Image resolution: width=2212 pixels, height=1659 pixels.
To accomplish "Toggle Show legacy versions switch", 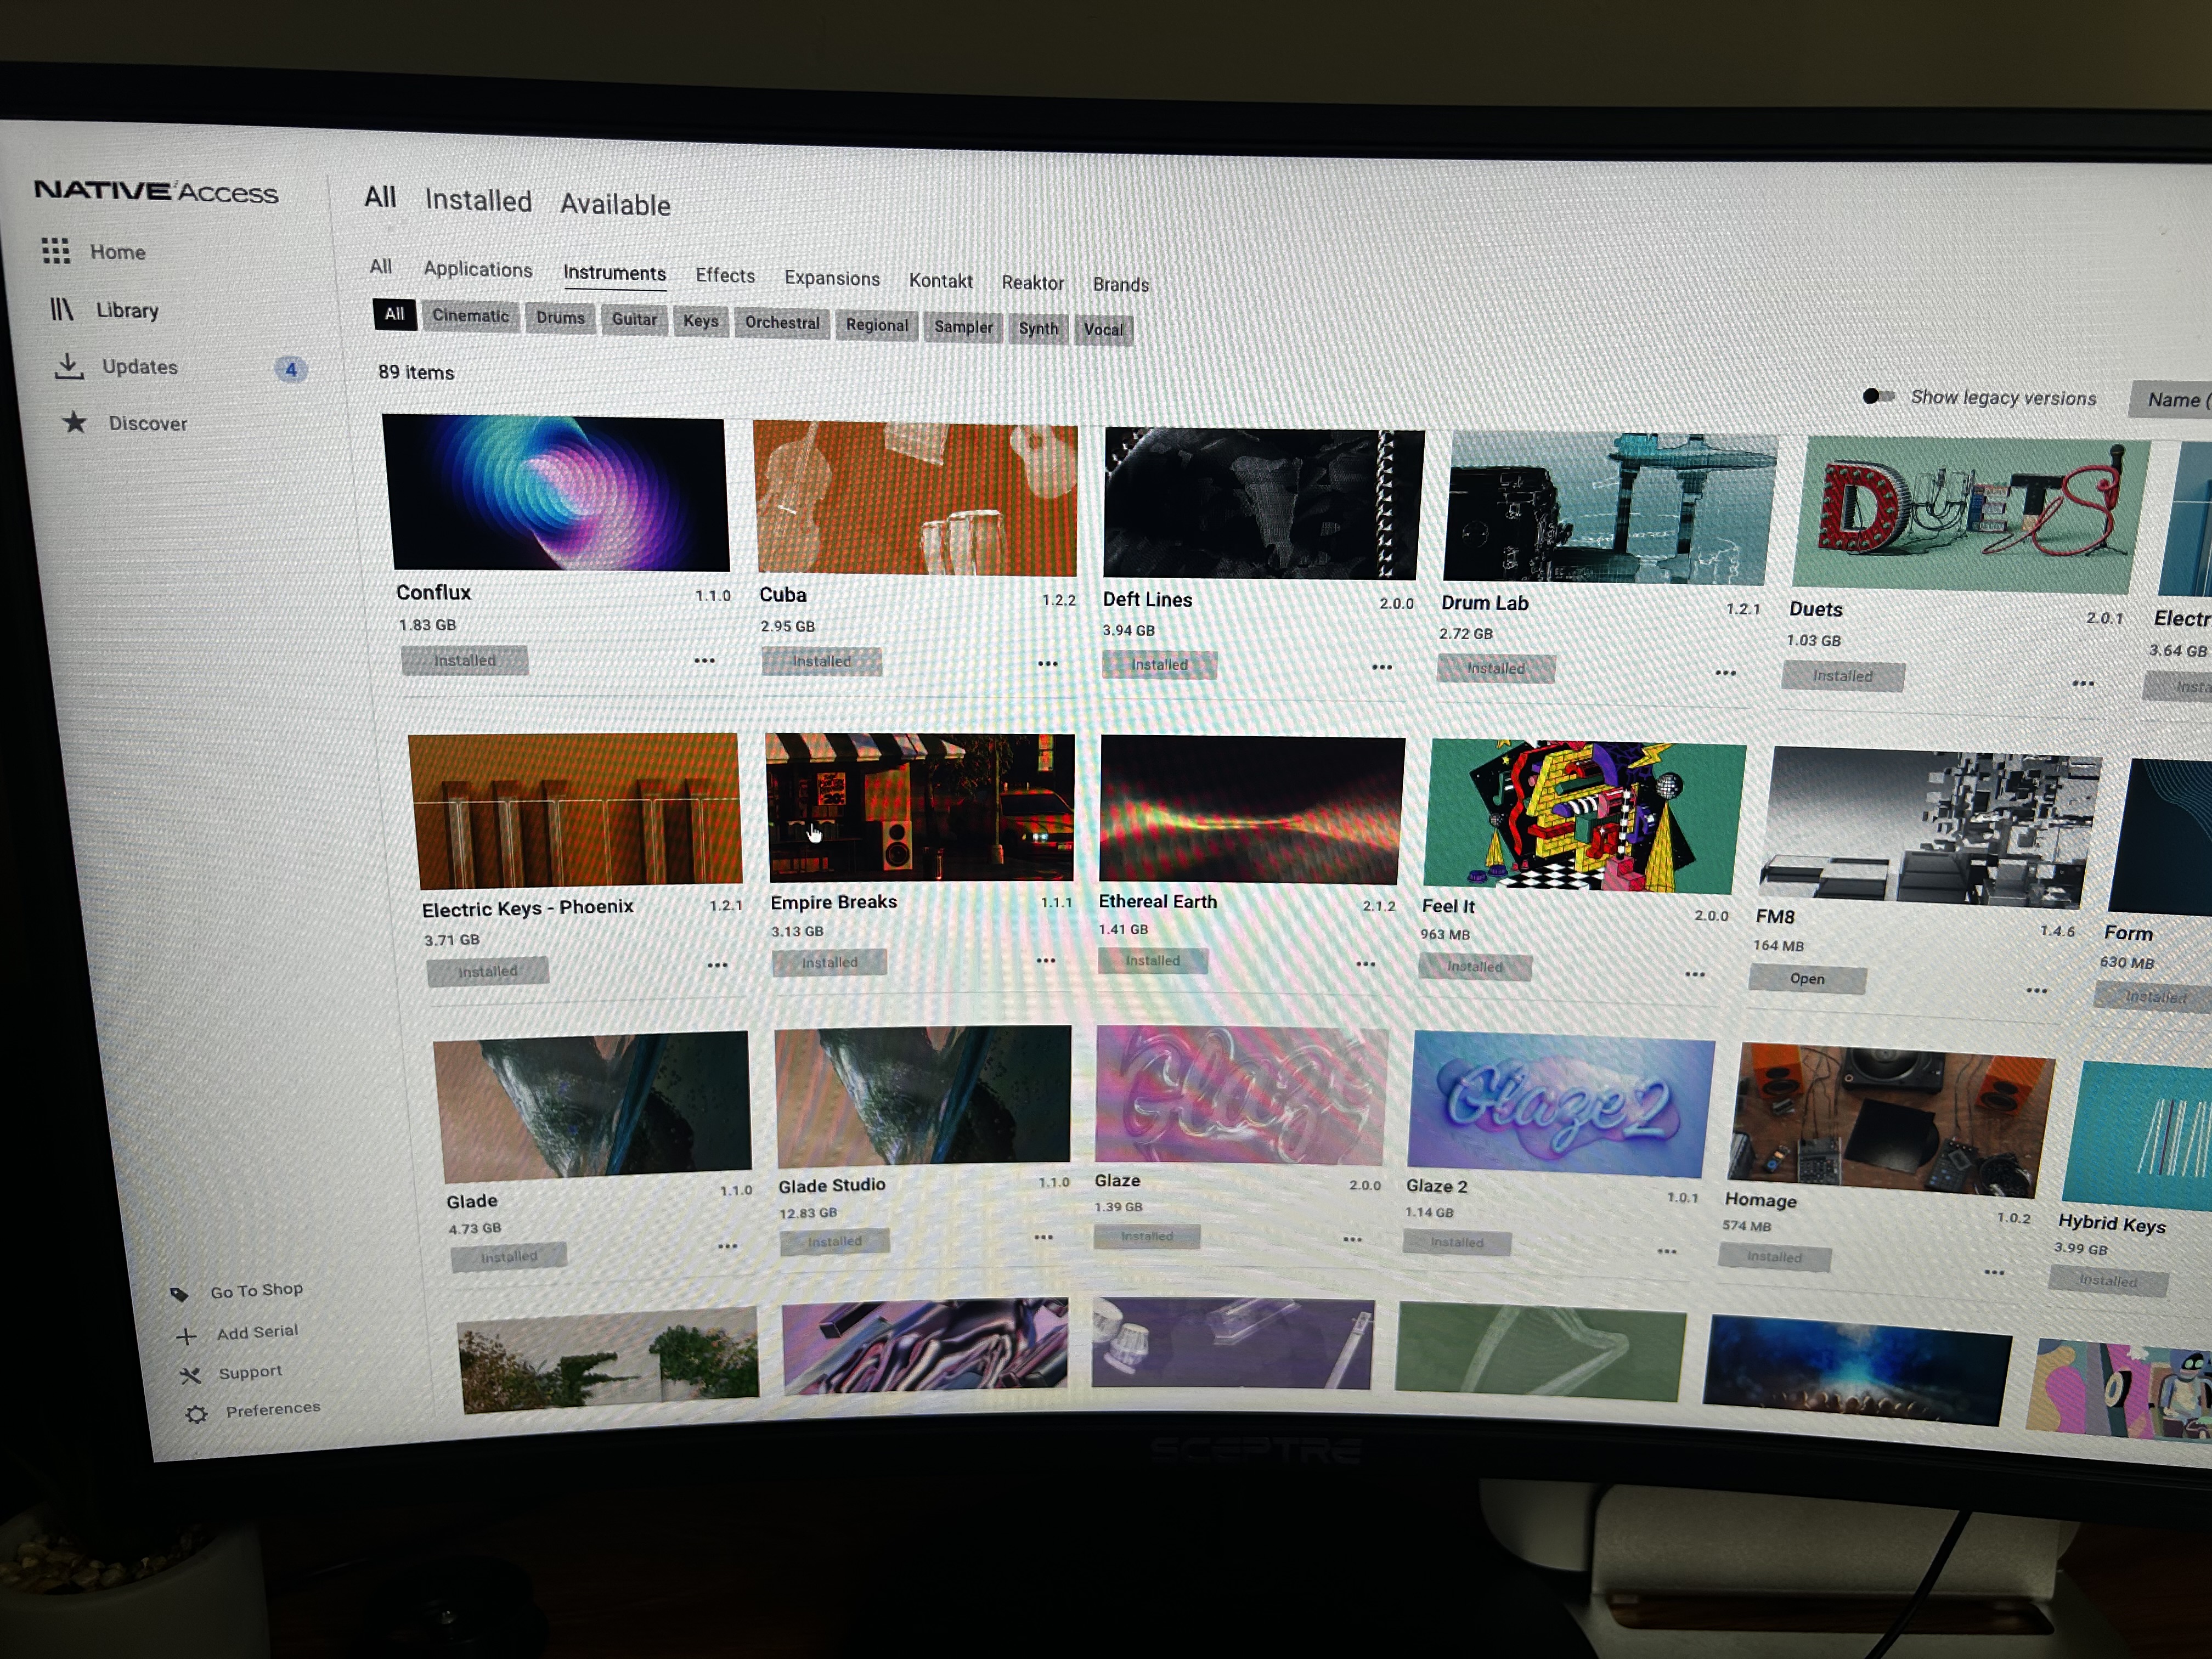I will pyautogui.click(x=1878, y=396).
